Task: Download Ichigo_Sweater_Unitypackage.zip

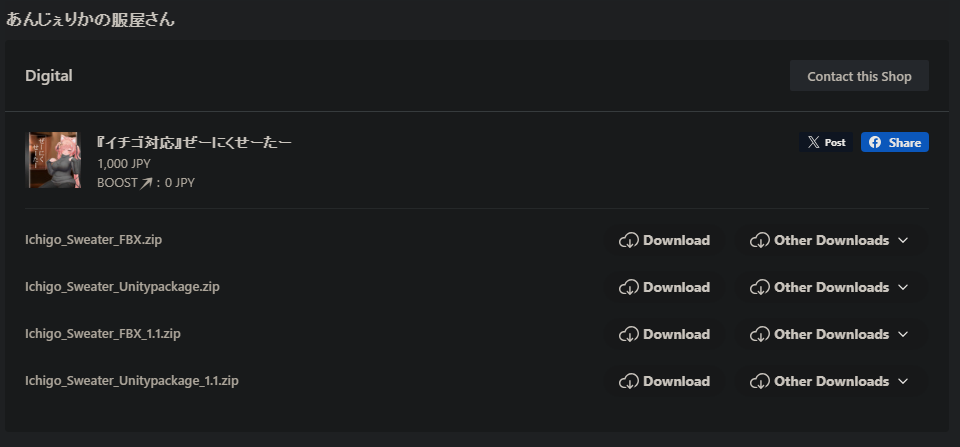Action: (x=664, y=288)
